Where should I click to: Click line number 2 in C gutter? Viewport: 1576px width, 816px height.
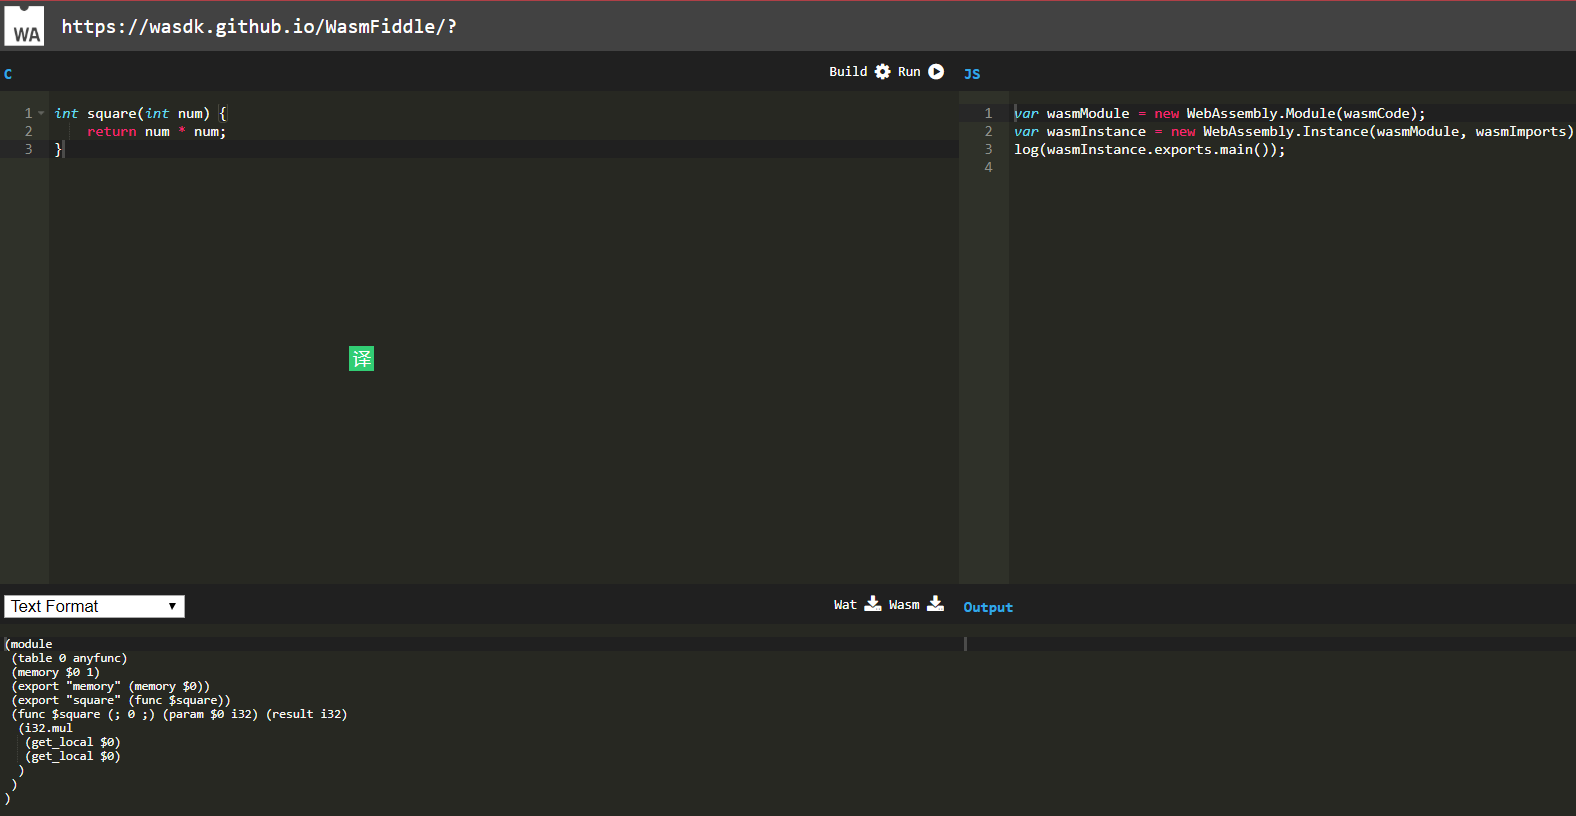[x=28, y=132]
